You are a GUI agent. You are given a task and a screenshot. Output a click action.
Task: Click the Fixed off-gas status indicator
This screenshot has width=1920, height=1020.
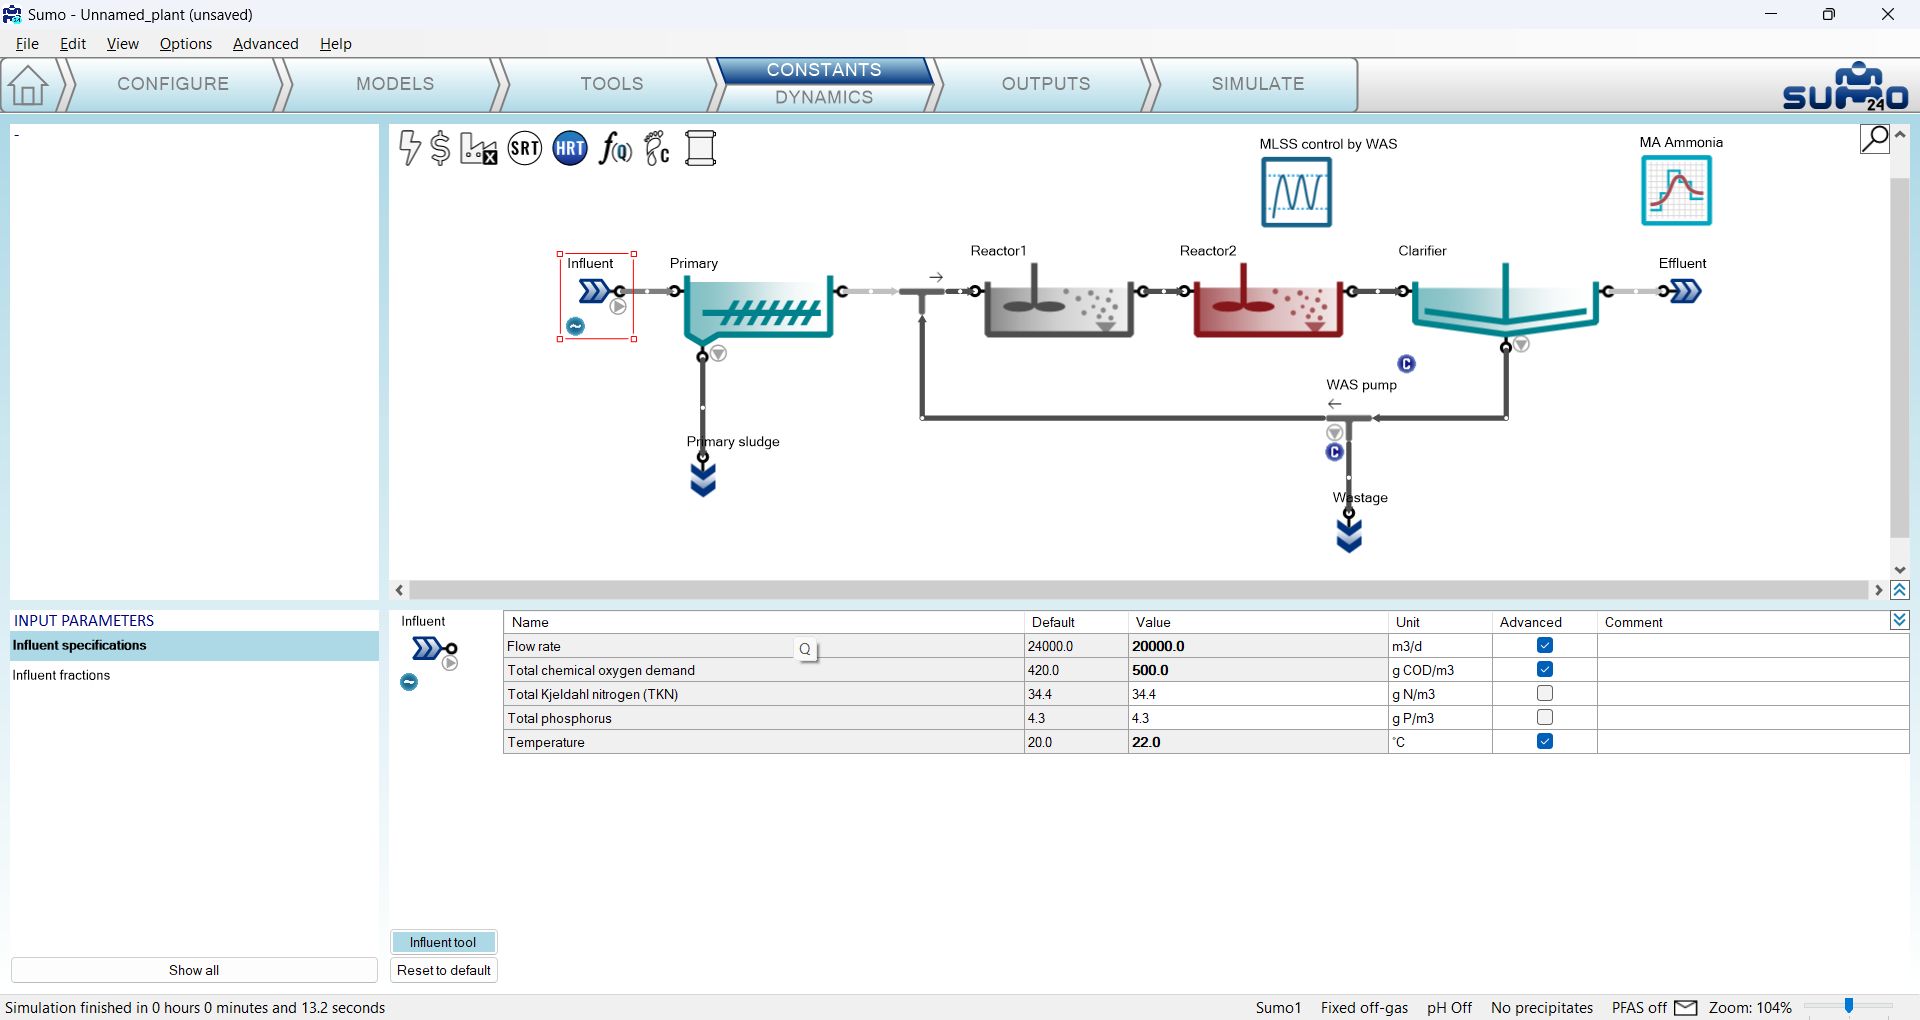tap(1364, 1008)
